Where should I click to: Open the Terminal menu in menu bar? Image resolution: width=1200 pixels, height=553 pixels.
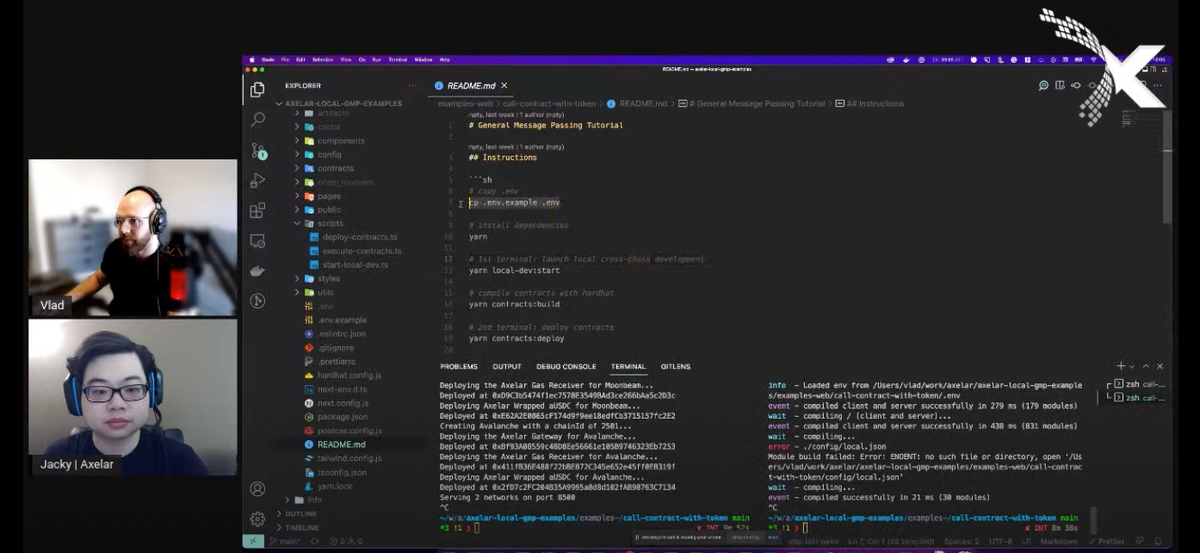click(397, 60)
